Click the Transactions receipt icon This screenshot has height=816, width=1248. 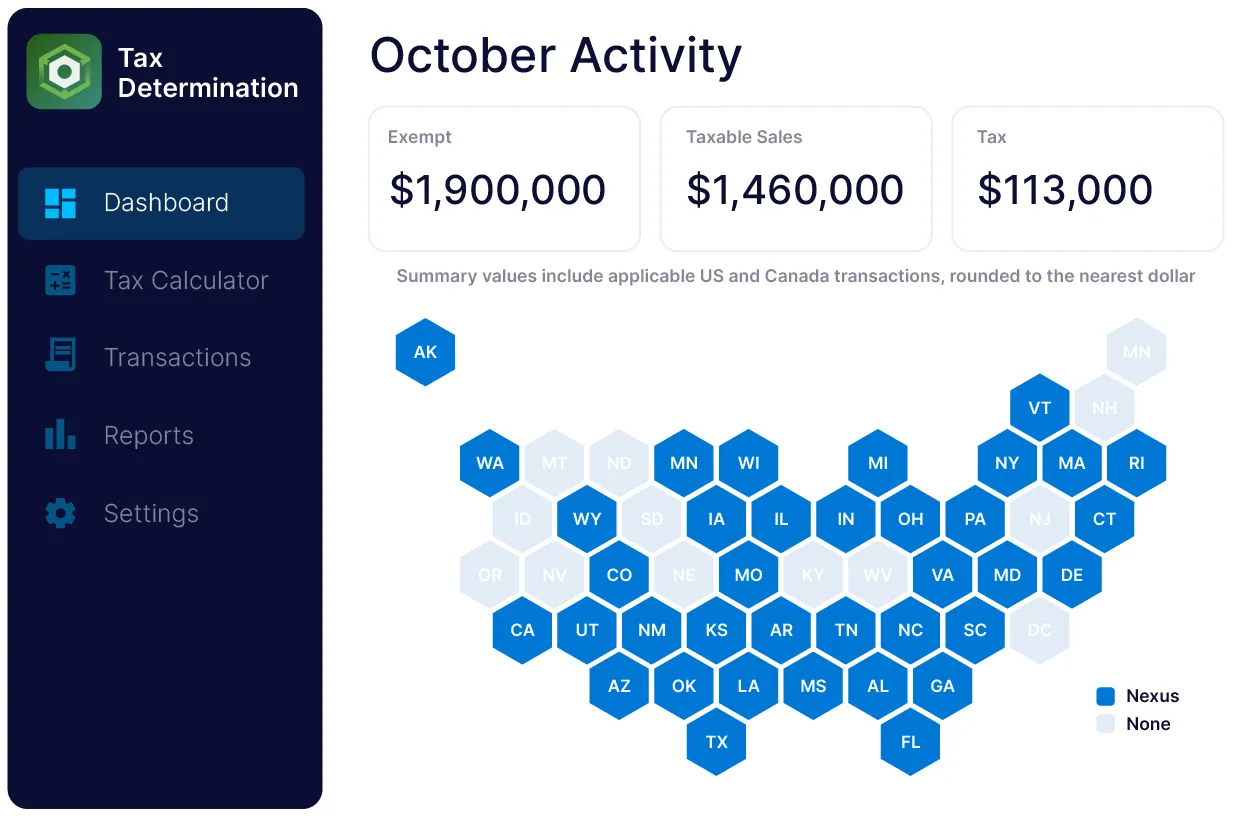point(60,357)
